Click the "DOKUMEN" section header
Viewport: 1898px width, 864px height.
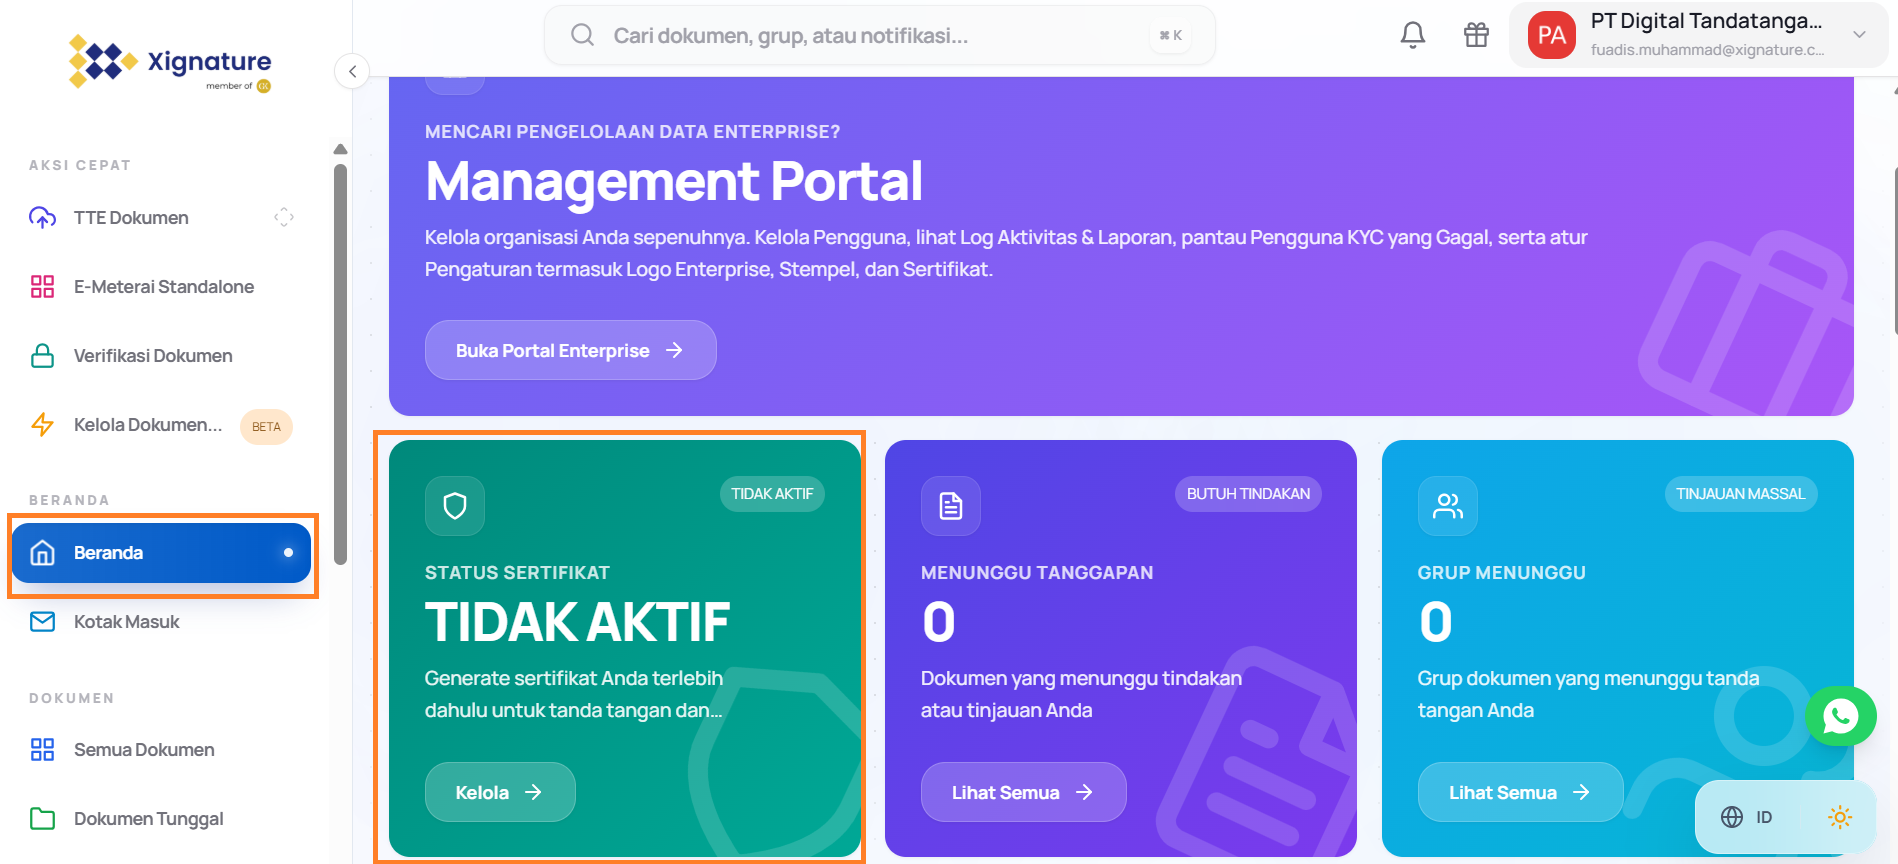coord(72,698)
